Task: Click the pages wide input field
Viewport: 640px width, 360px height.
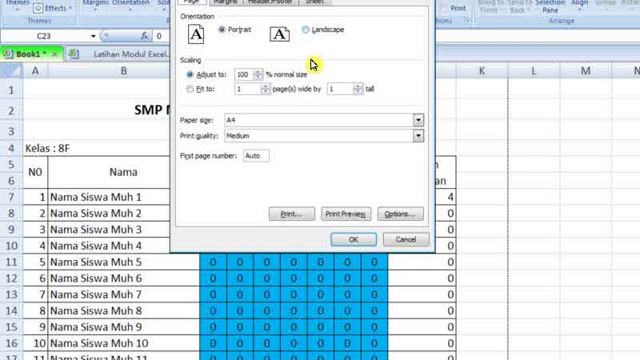Action: point(248,89)
